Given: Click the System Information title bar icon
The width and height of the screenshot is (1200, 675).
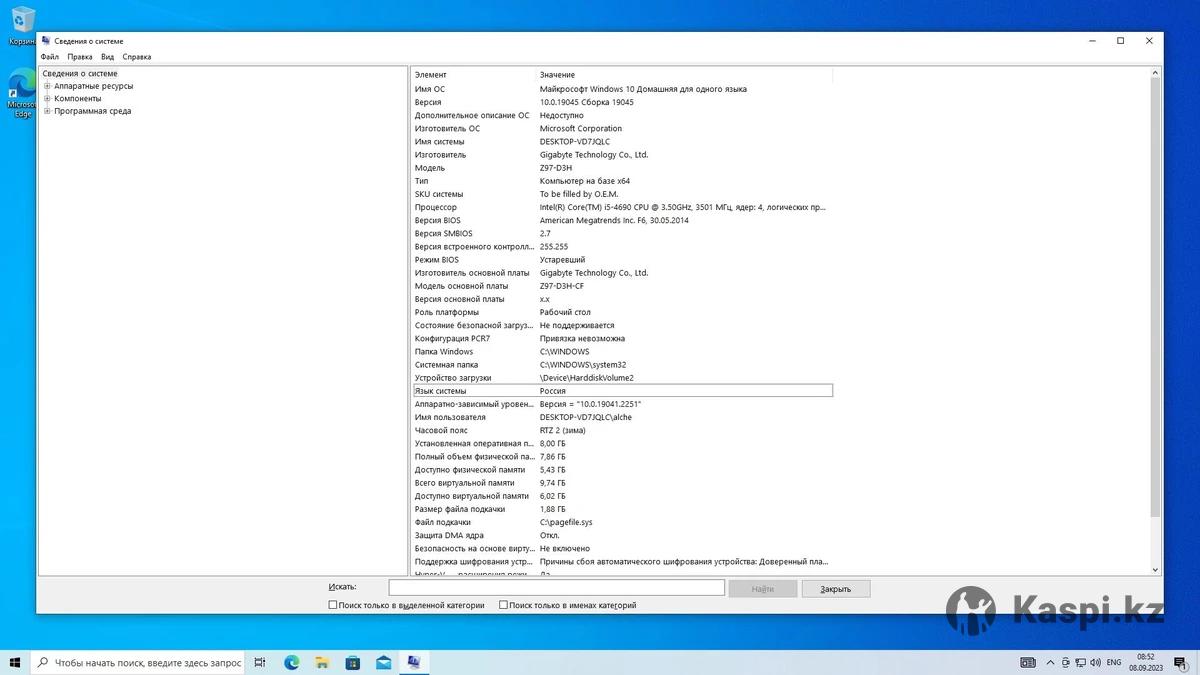Looking at the screenshot, I should tap(46, 41).
